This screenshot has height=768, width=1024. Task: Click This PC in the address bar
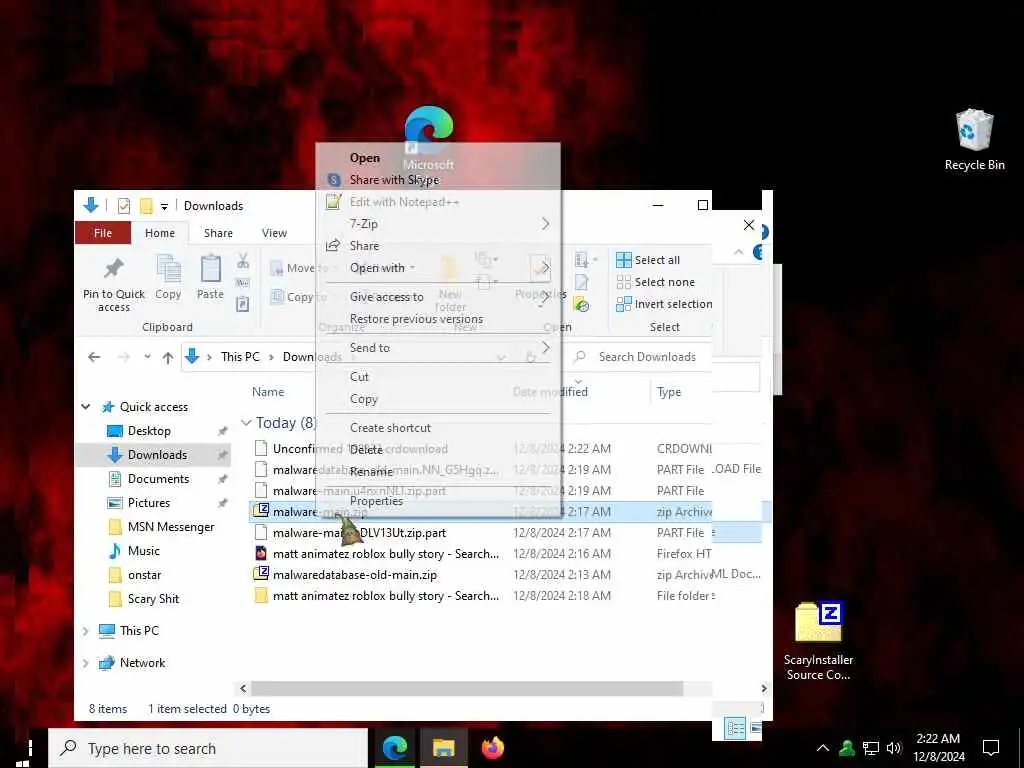click(x=240, y=357)
